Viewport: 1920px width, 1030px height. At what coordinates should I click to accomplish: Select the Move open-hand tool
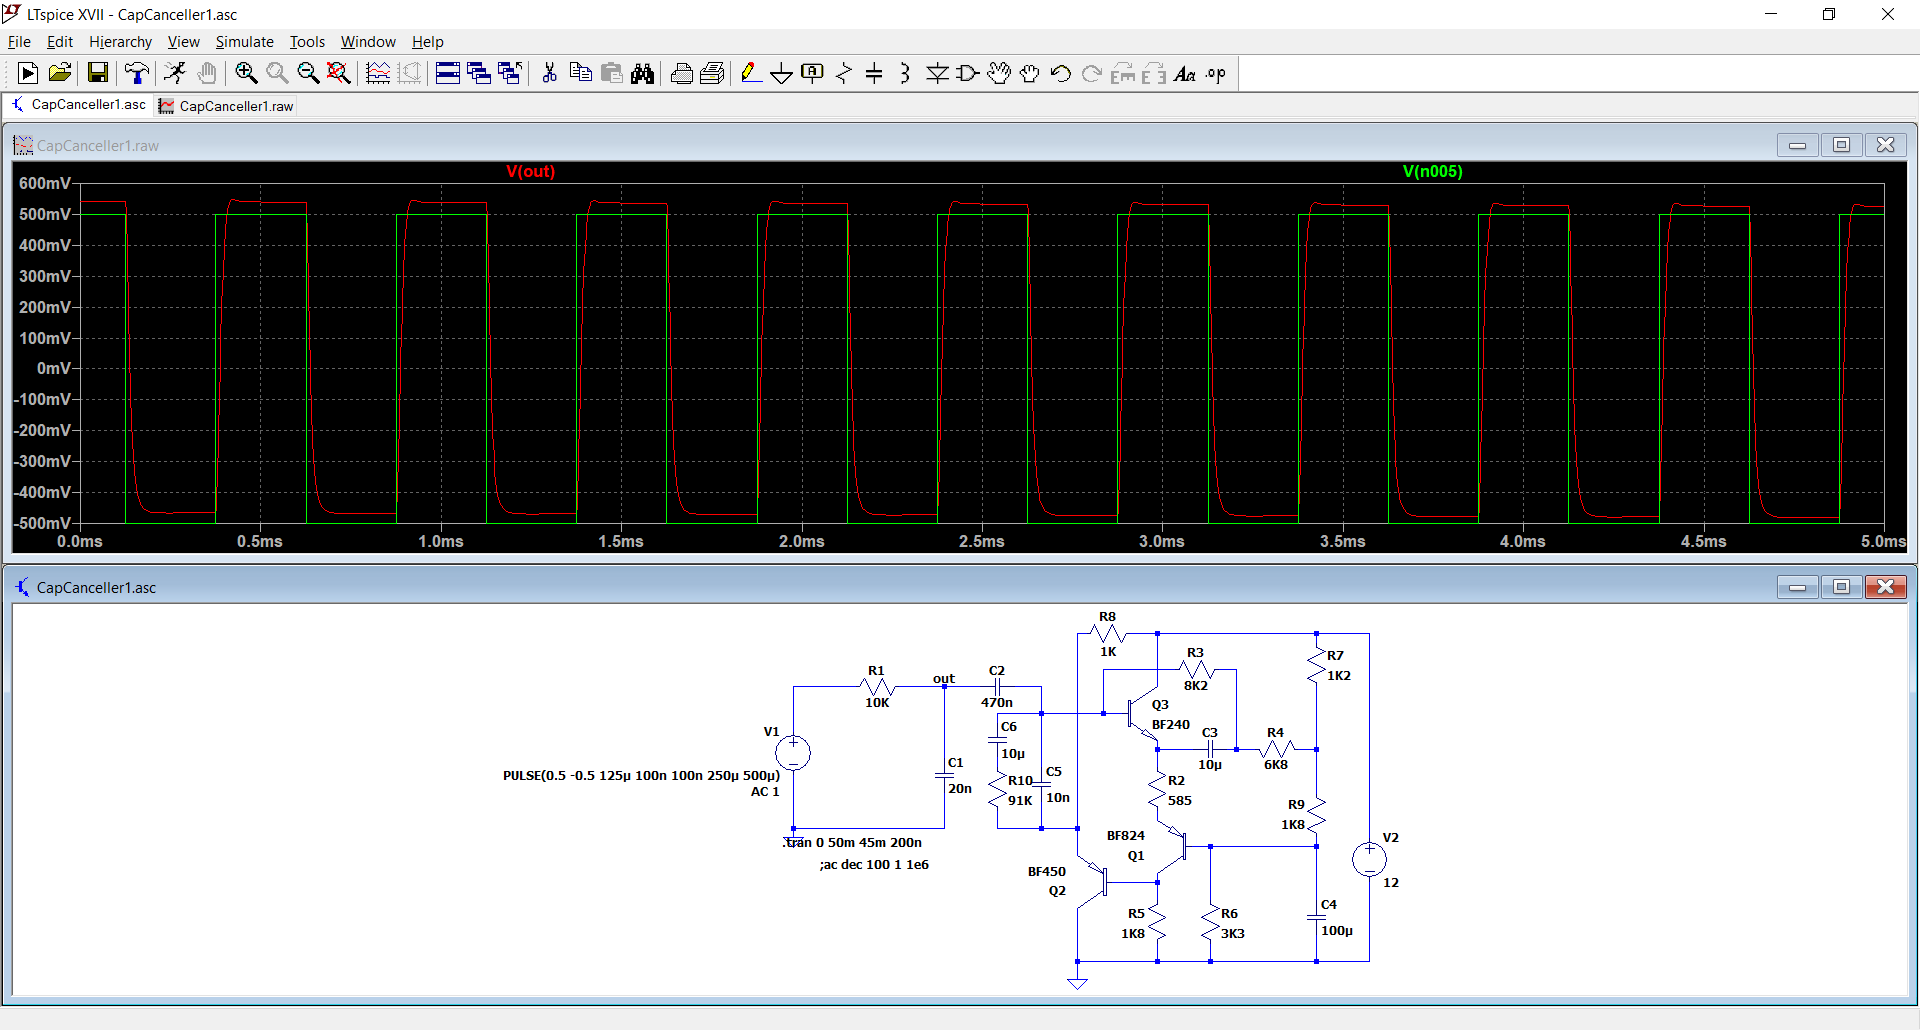click(999, 73)
